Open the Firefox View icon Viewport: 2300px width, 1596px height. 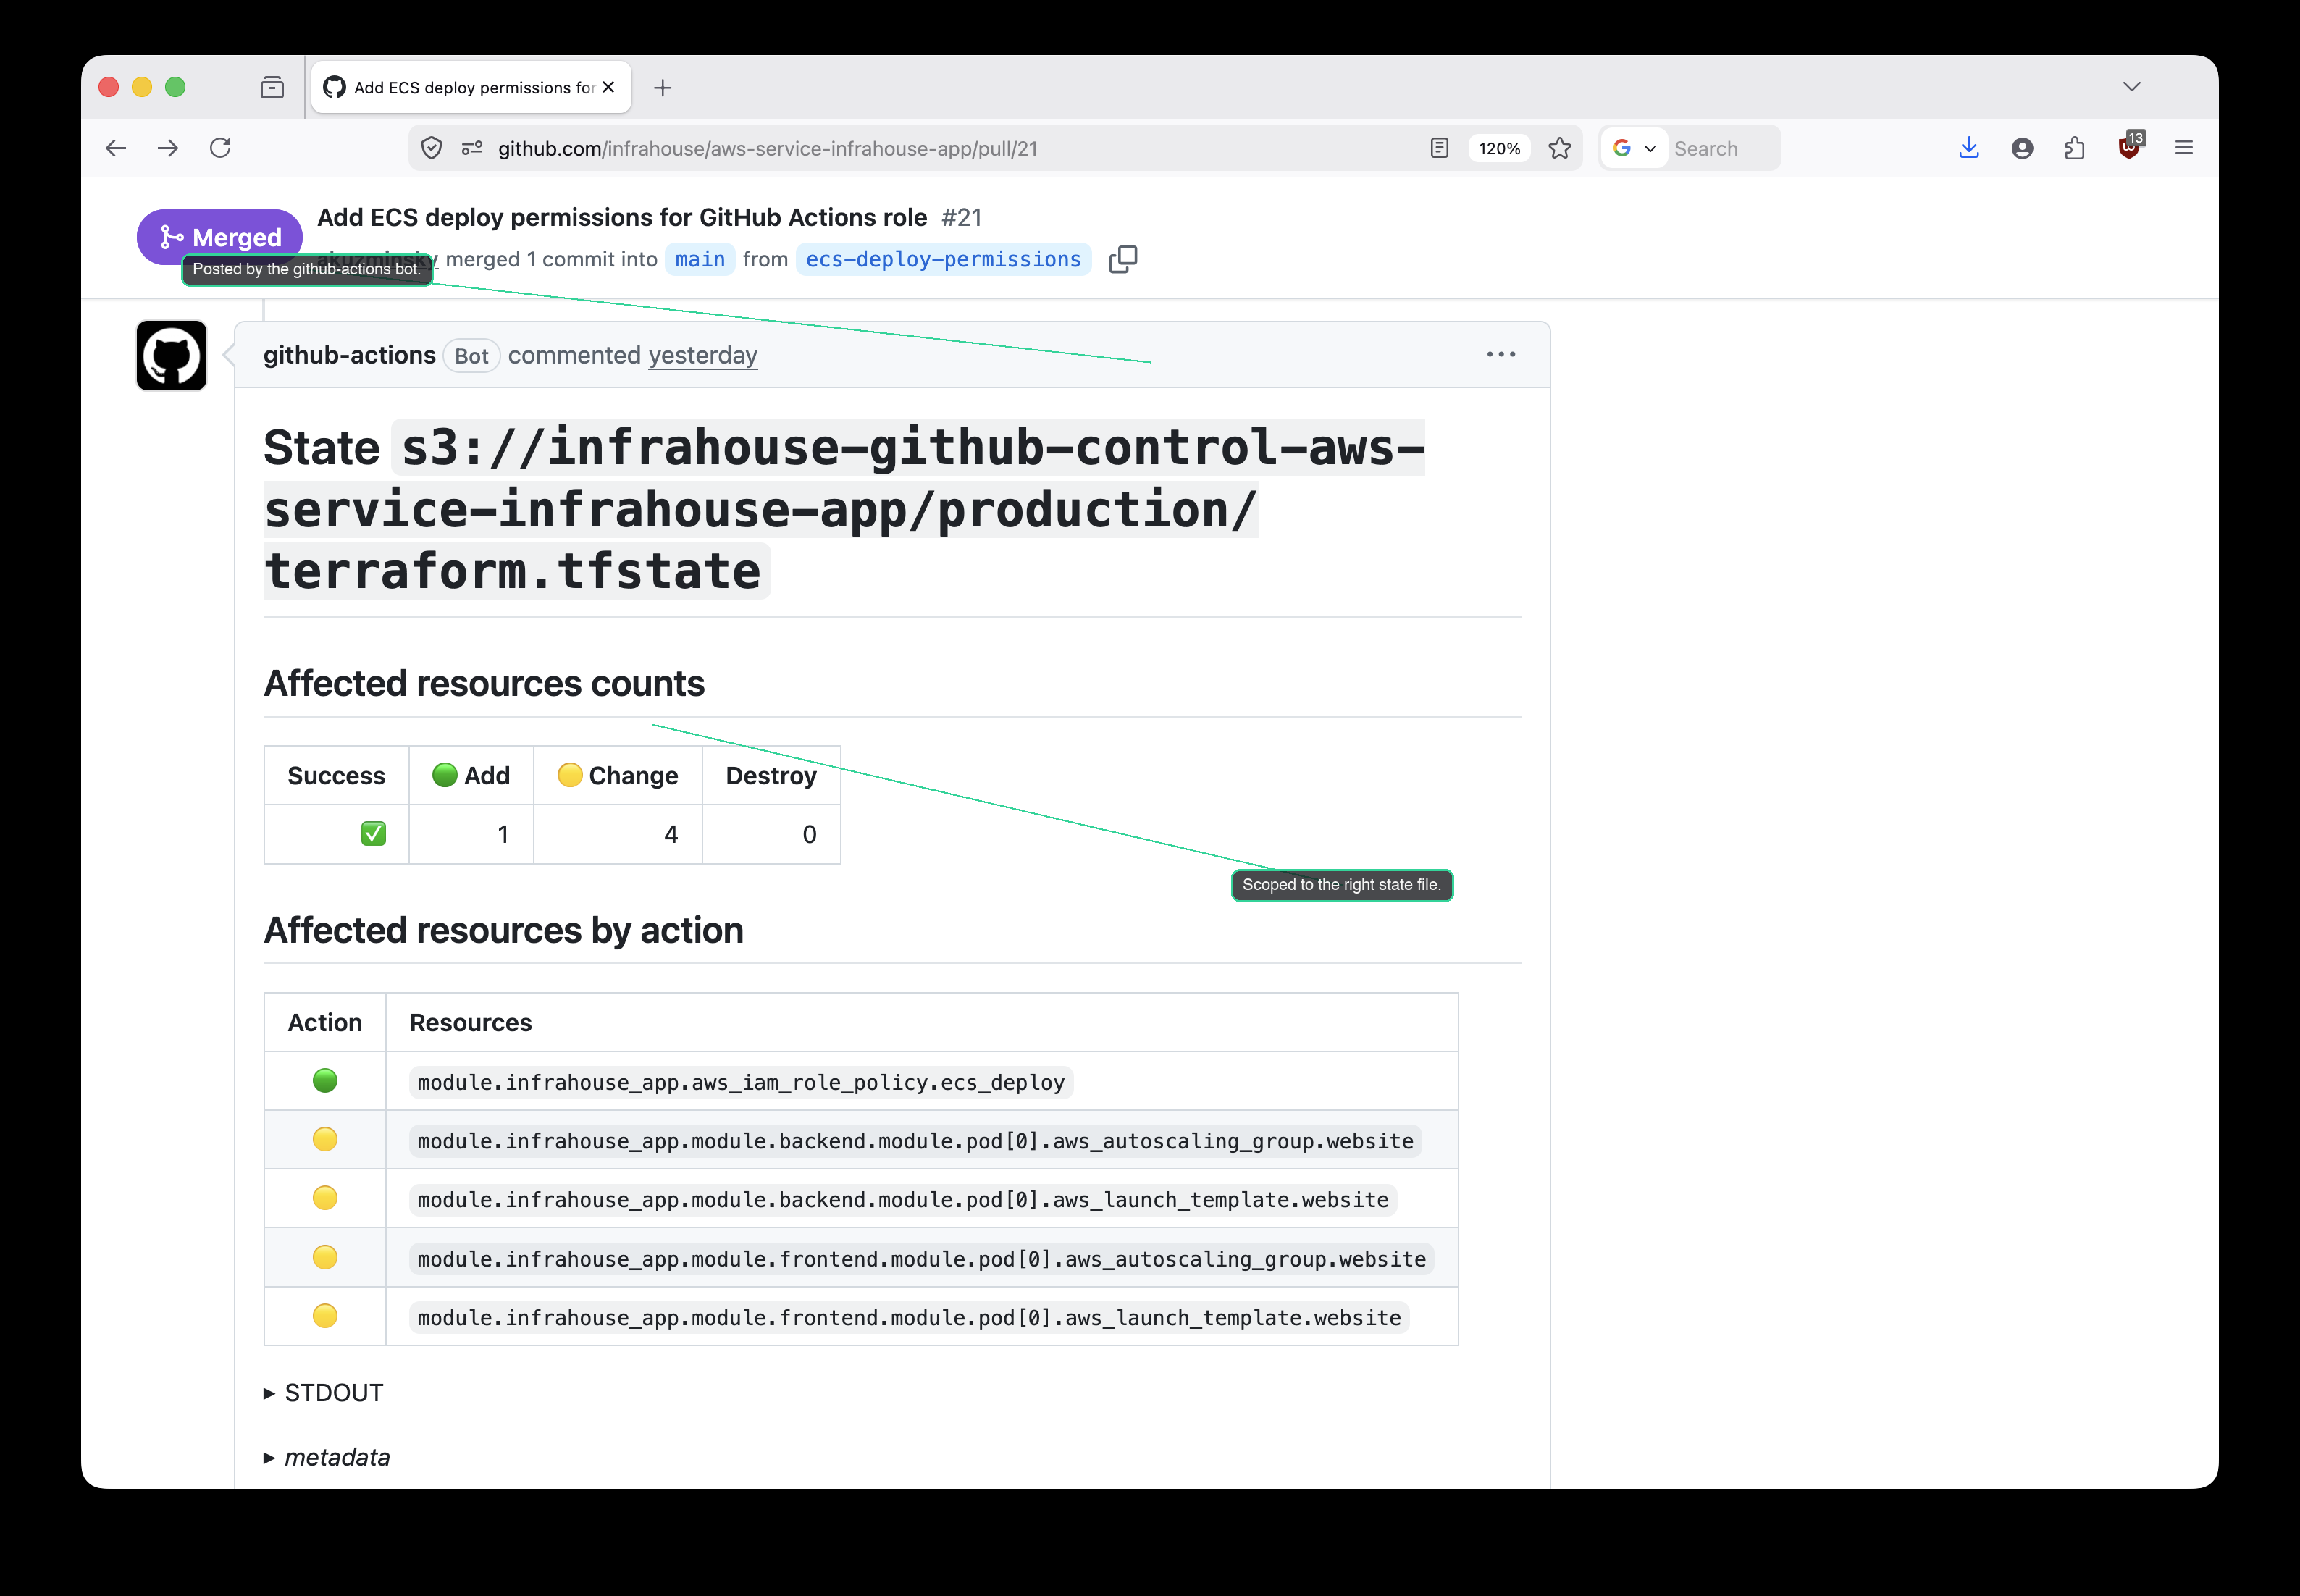272,87
